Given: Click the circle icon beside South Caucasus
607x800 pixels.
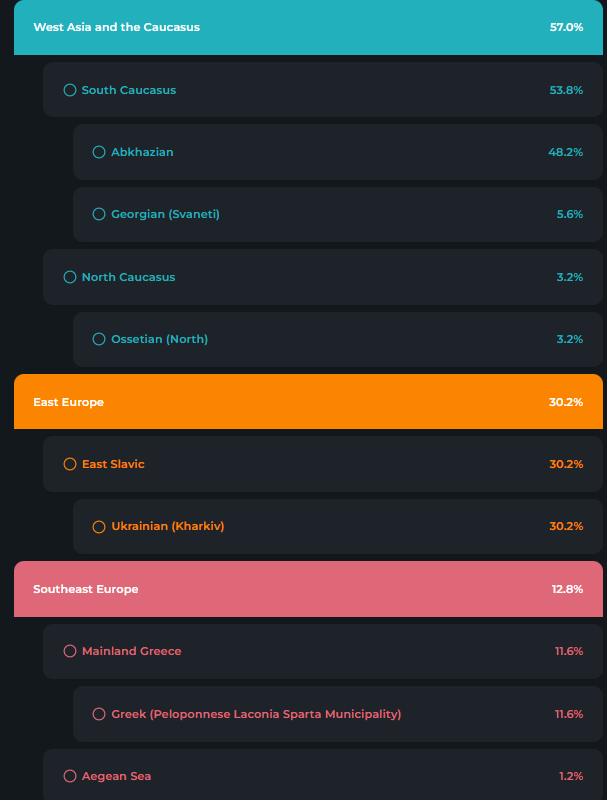Looking at the screenshot, I should pyautogui.click(x=70, y=90).
